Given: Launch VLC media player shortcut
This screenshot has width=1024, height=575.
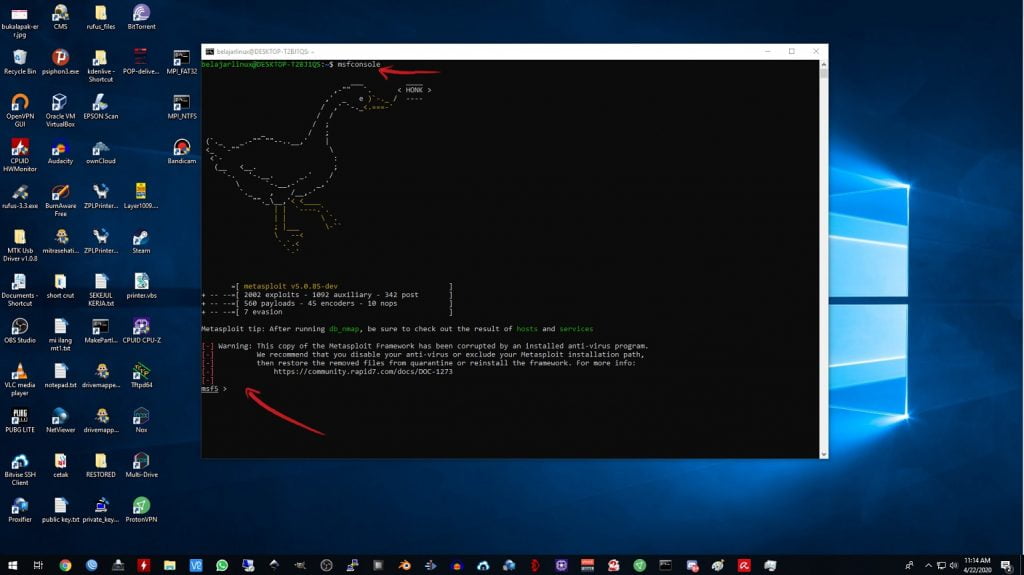Looking at the screenshot, I should coord(20,380).
